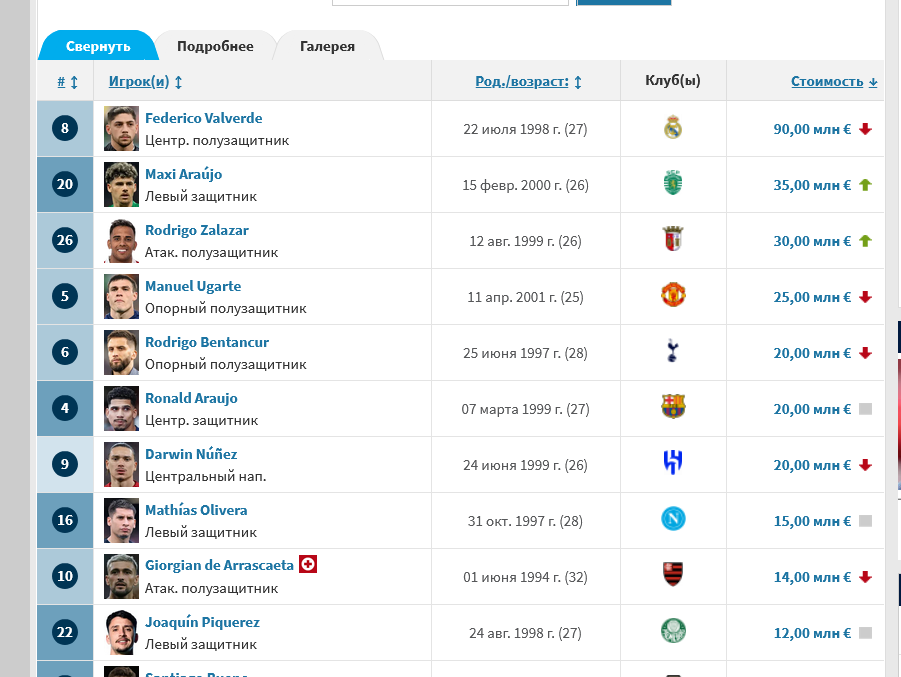This screenshot has height=677, width=901.
Task: Open the Галерея tab
Action: [x=328, y=46]
